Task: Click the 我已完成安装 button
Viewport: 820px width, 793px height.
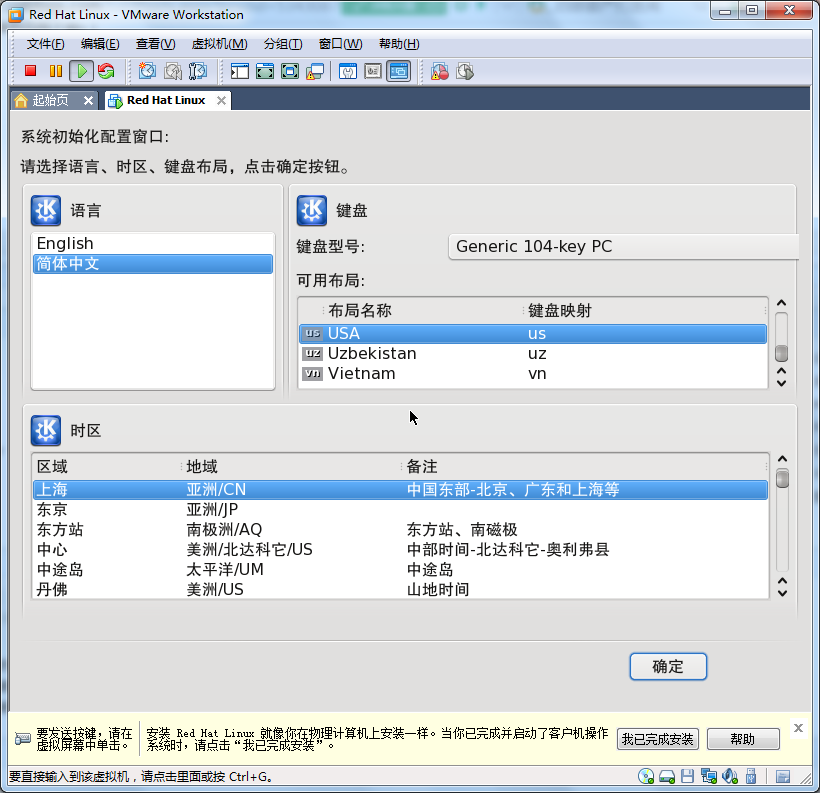Action: tap(657, 739)
